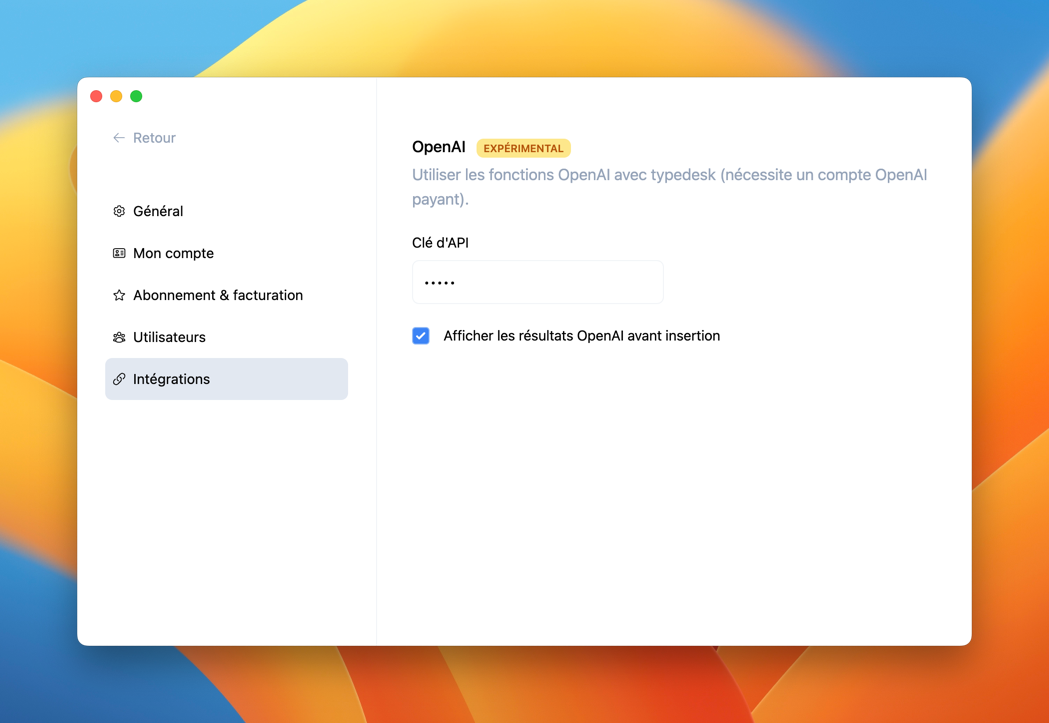The image size is (1049, 723).
Task: Click the users icon beside Utilisateurs
Action: 119,337
